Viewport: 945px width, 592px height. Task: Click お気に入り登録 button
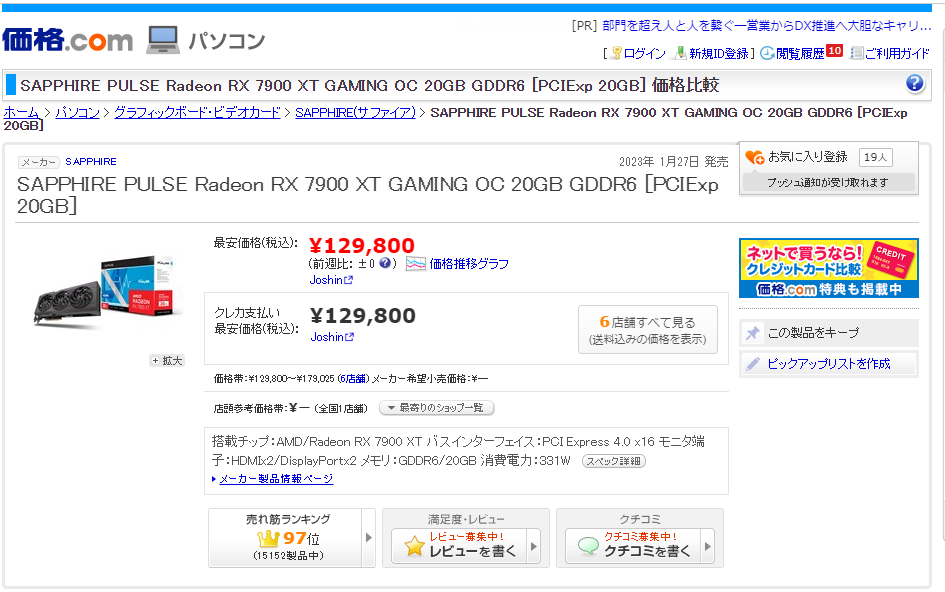click(808, 157)
